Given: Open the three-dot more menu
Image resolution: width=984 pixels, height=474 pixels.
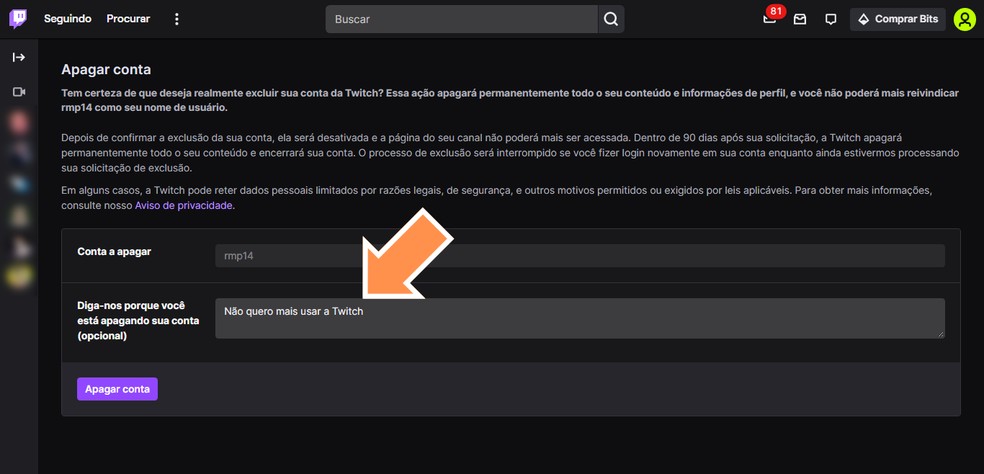Looking at the screenshot, I should pos(176,19).
